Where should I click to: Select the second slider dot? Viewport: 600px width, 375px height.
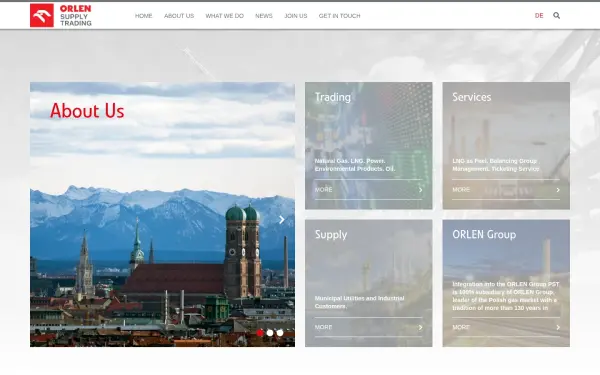(270, 333)
